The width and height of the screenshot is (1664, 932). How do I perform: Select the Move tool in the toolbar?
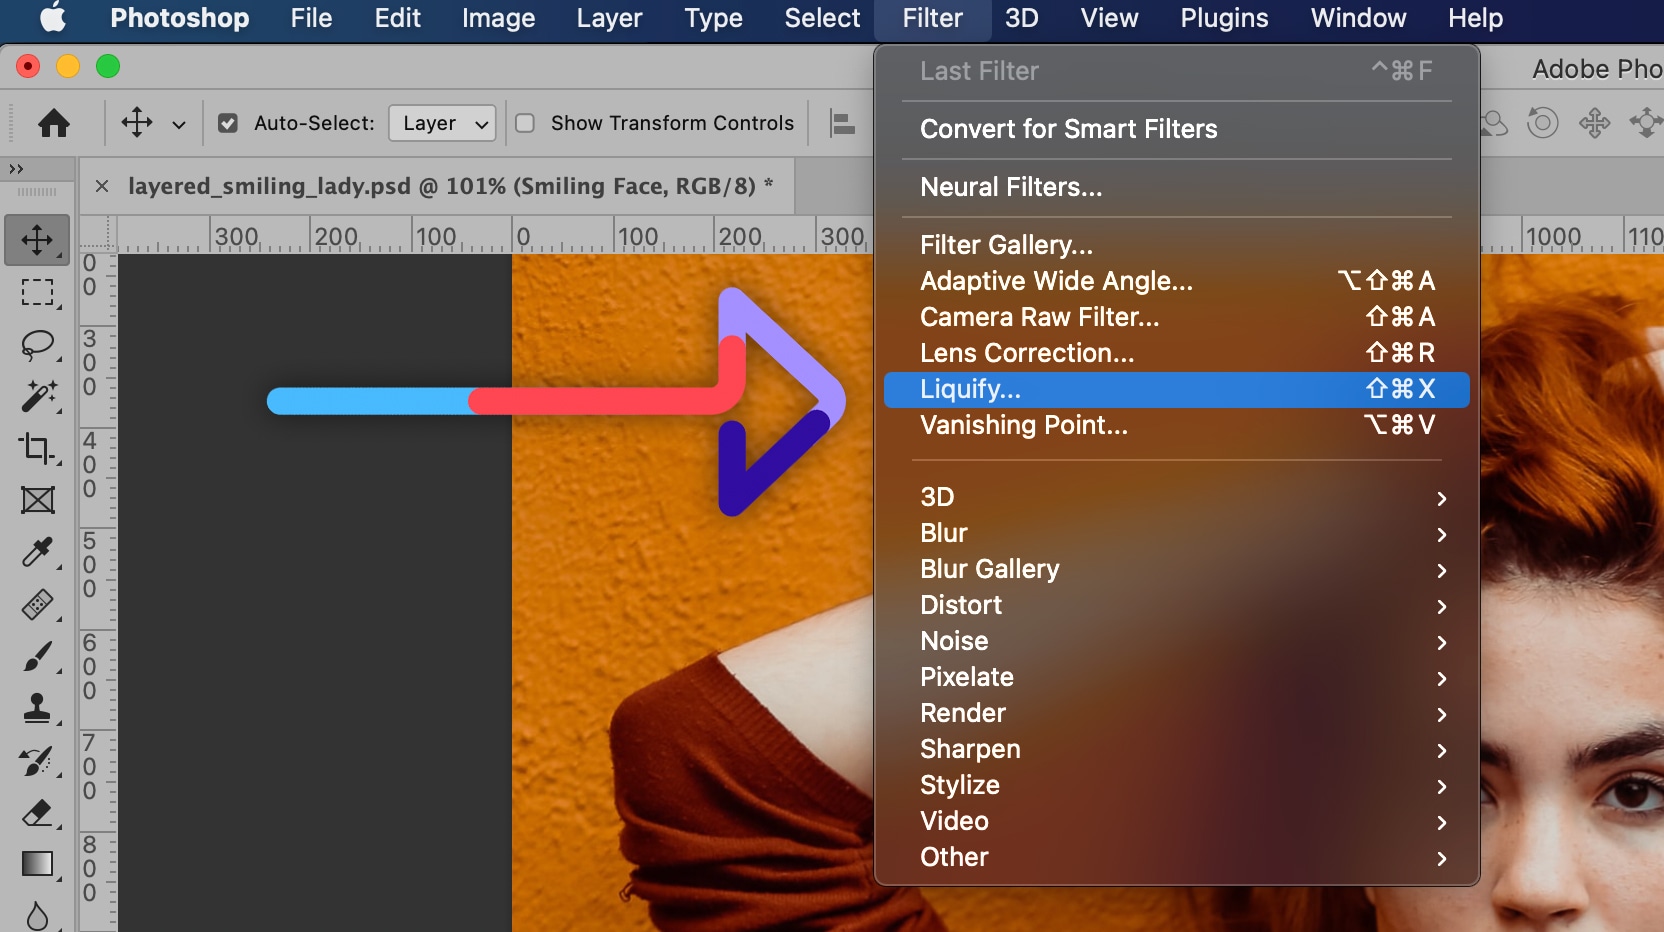pos(37,240)
